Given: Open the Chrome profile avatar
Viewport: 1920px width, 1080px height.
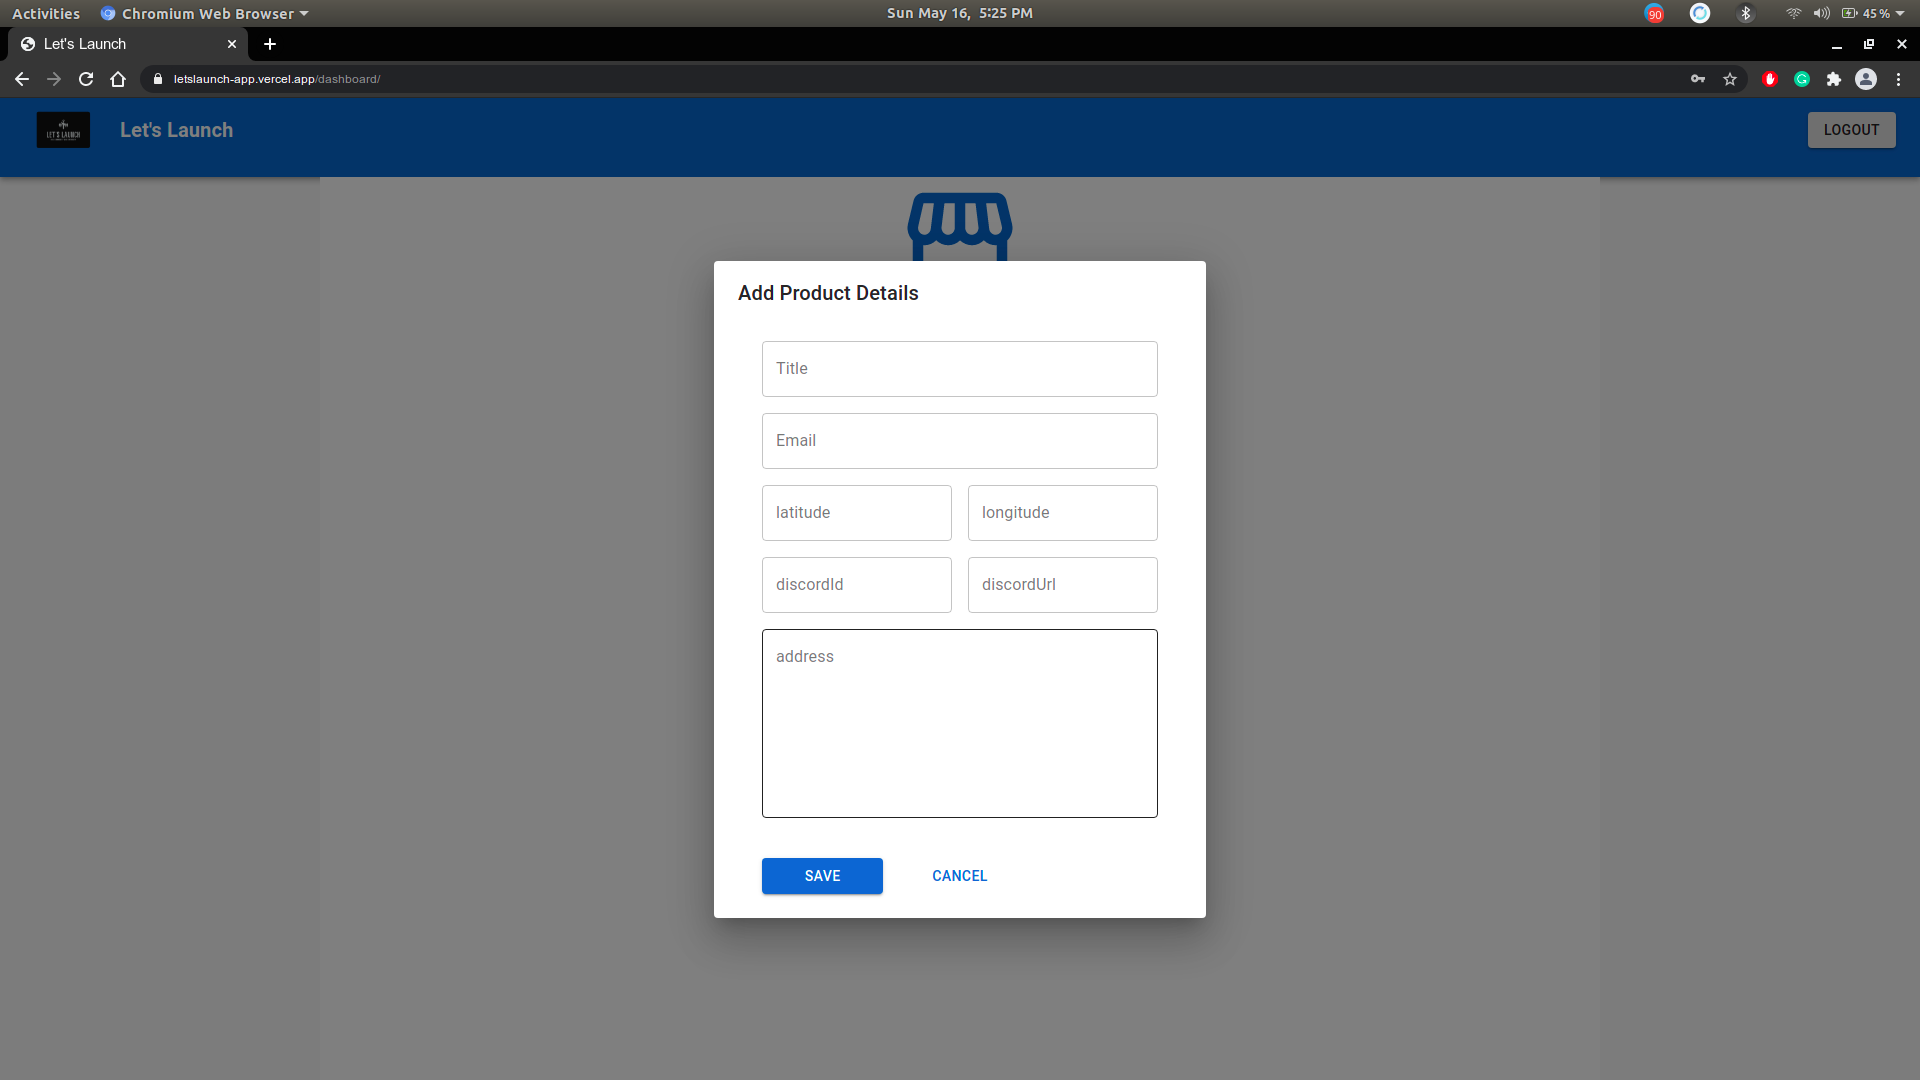Looking at the screenshot, I should click(x=1866, y=79).
